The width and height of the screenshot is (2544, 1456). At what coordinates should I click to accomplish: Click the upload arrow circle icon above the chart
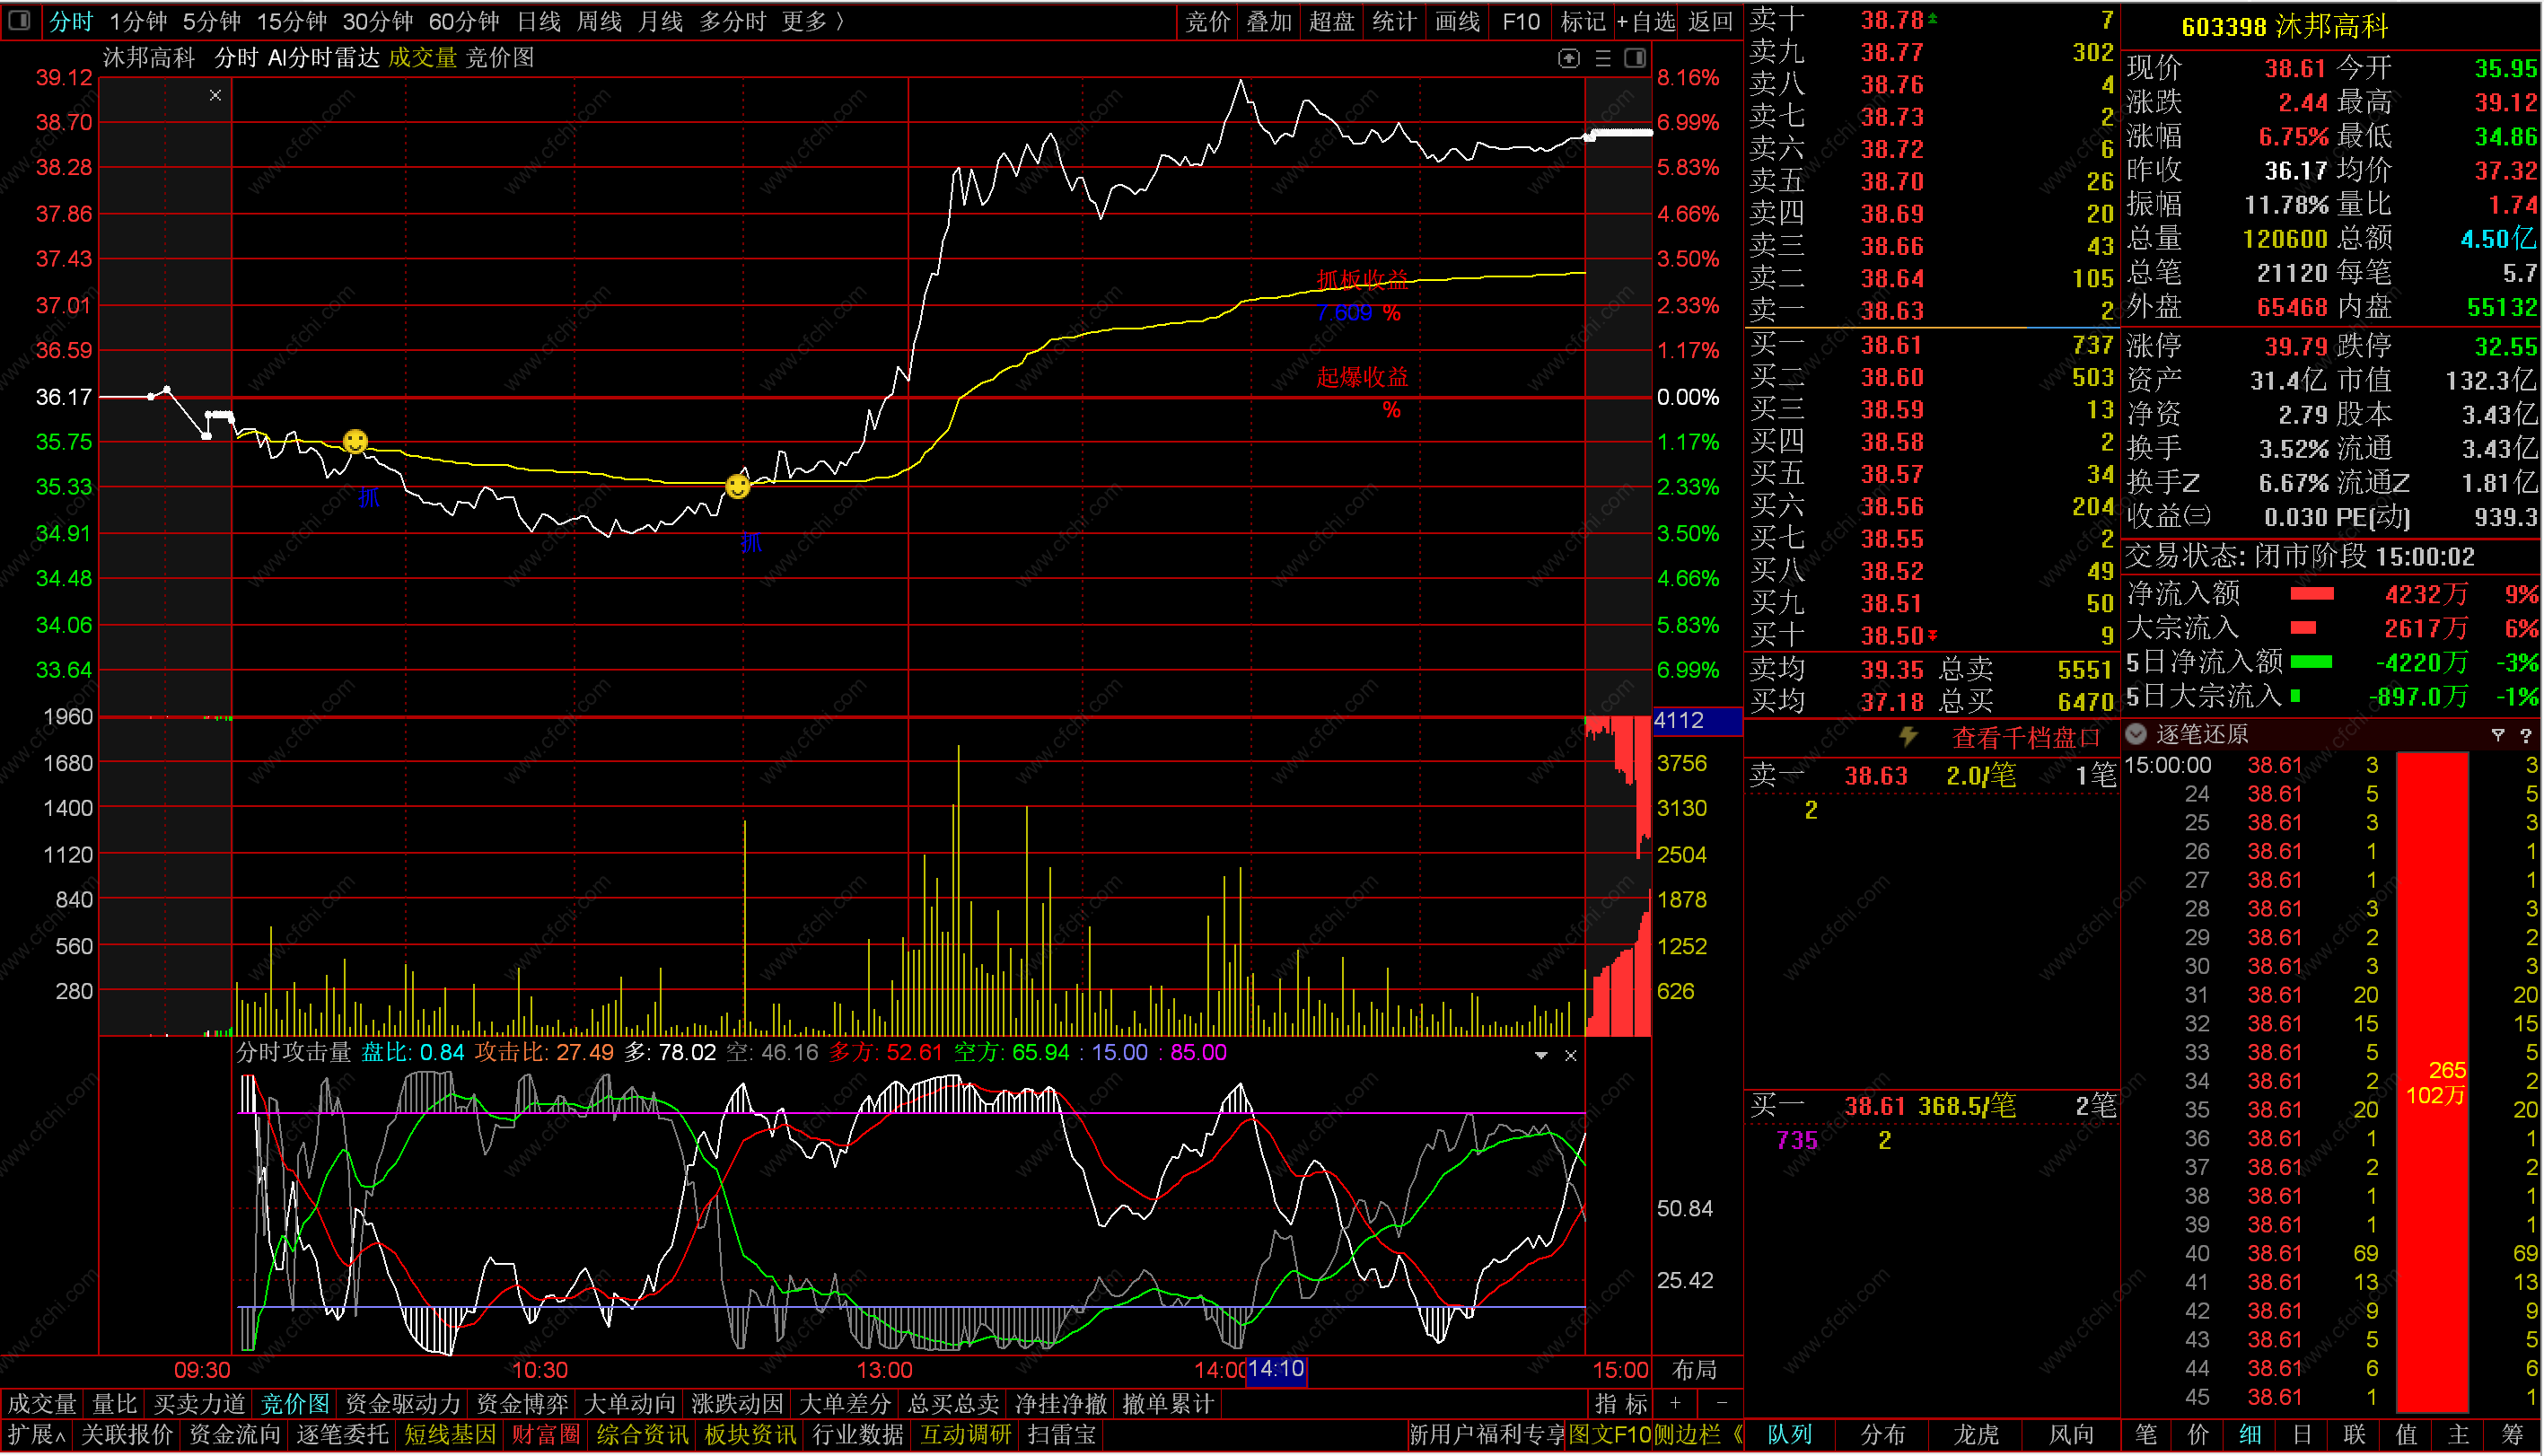pyautogui.click(x=1569, y=58)
